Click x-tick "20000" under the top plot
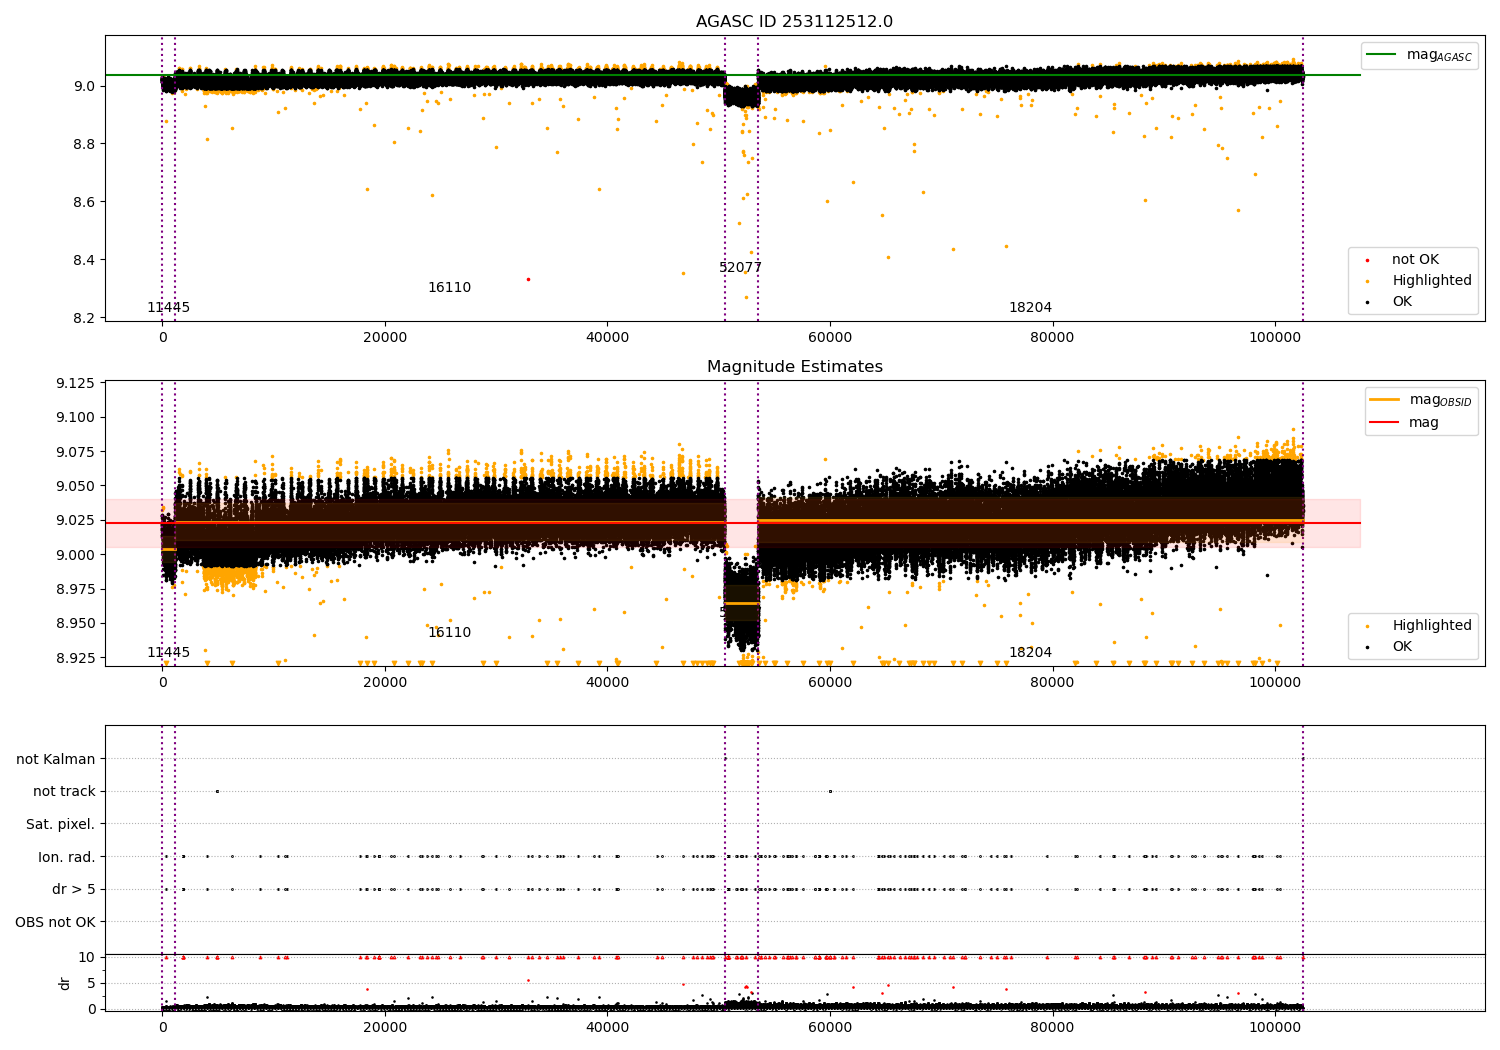Image resolution: width=1500 pixels, height=1050 pixels. 385,338
